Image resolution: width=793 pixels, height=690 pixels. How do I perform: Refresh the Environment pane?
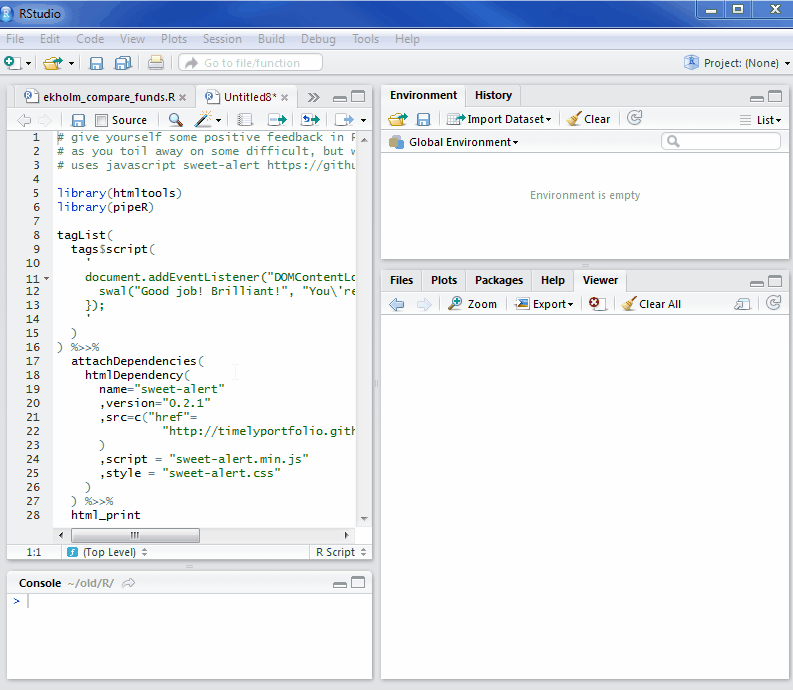pyautogui.click(x=634, y=118)
